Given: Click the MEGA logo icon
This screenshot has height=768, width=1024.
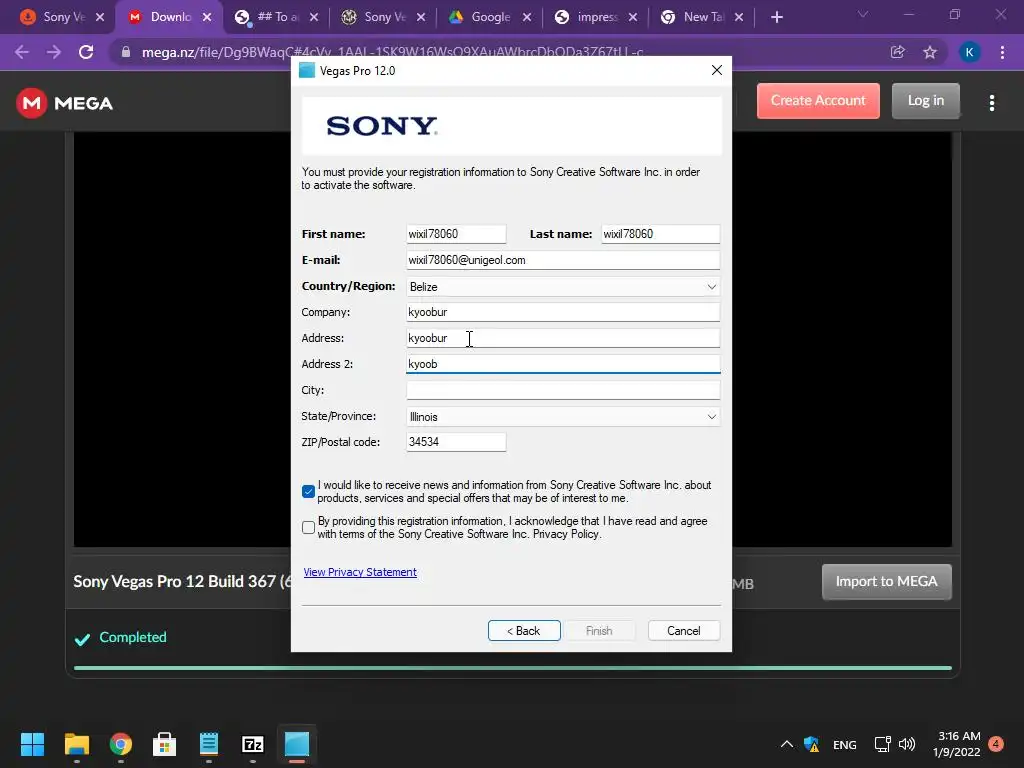Looking at the screenshot, I should [31, 103].
